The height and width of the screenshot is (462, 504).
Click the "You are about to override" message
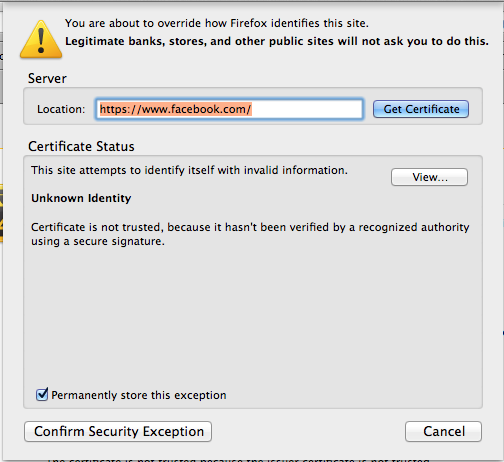(217, 23)
